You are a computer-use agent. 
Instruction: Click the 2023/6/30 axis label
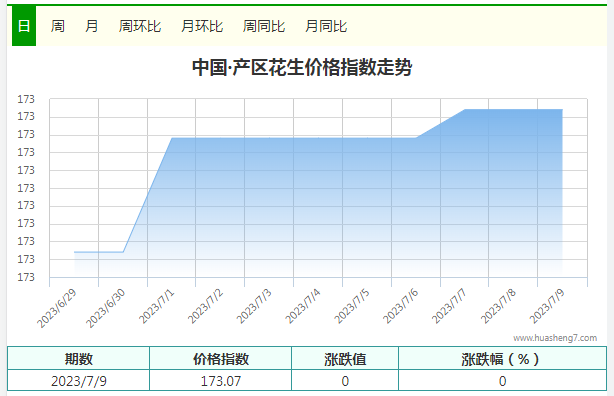[106, 308]
